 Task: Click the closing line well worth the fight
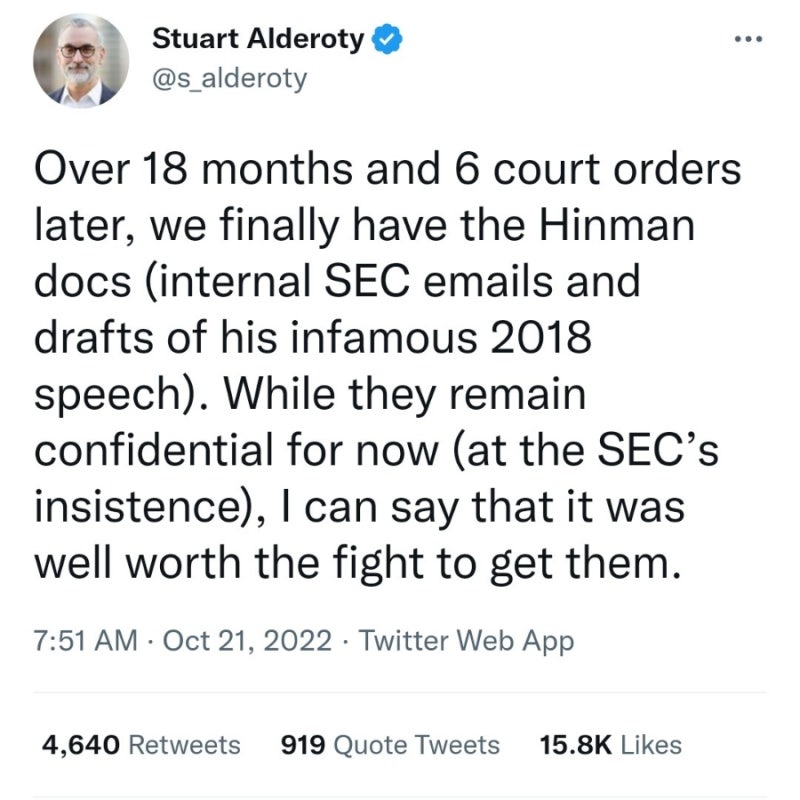point(229,564)
